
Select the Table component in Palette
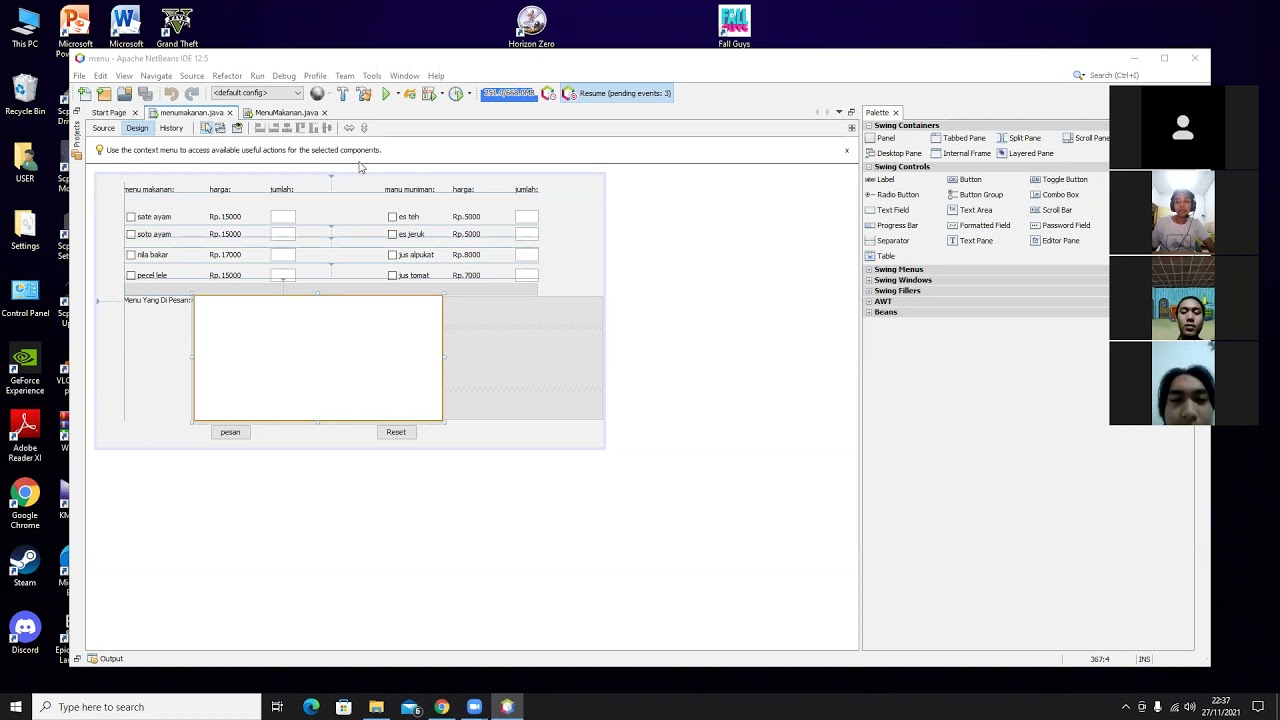point(880,256)
